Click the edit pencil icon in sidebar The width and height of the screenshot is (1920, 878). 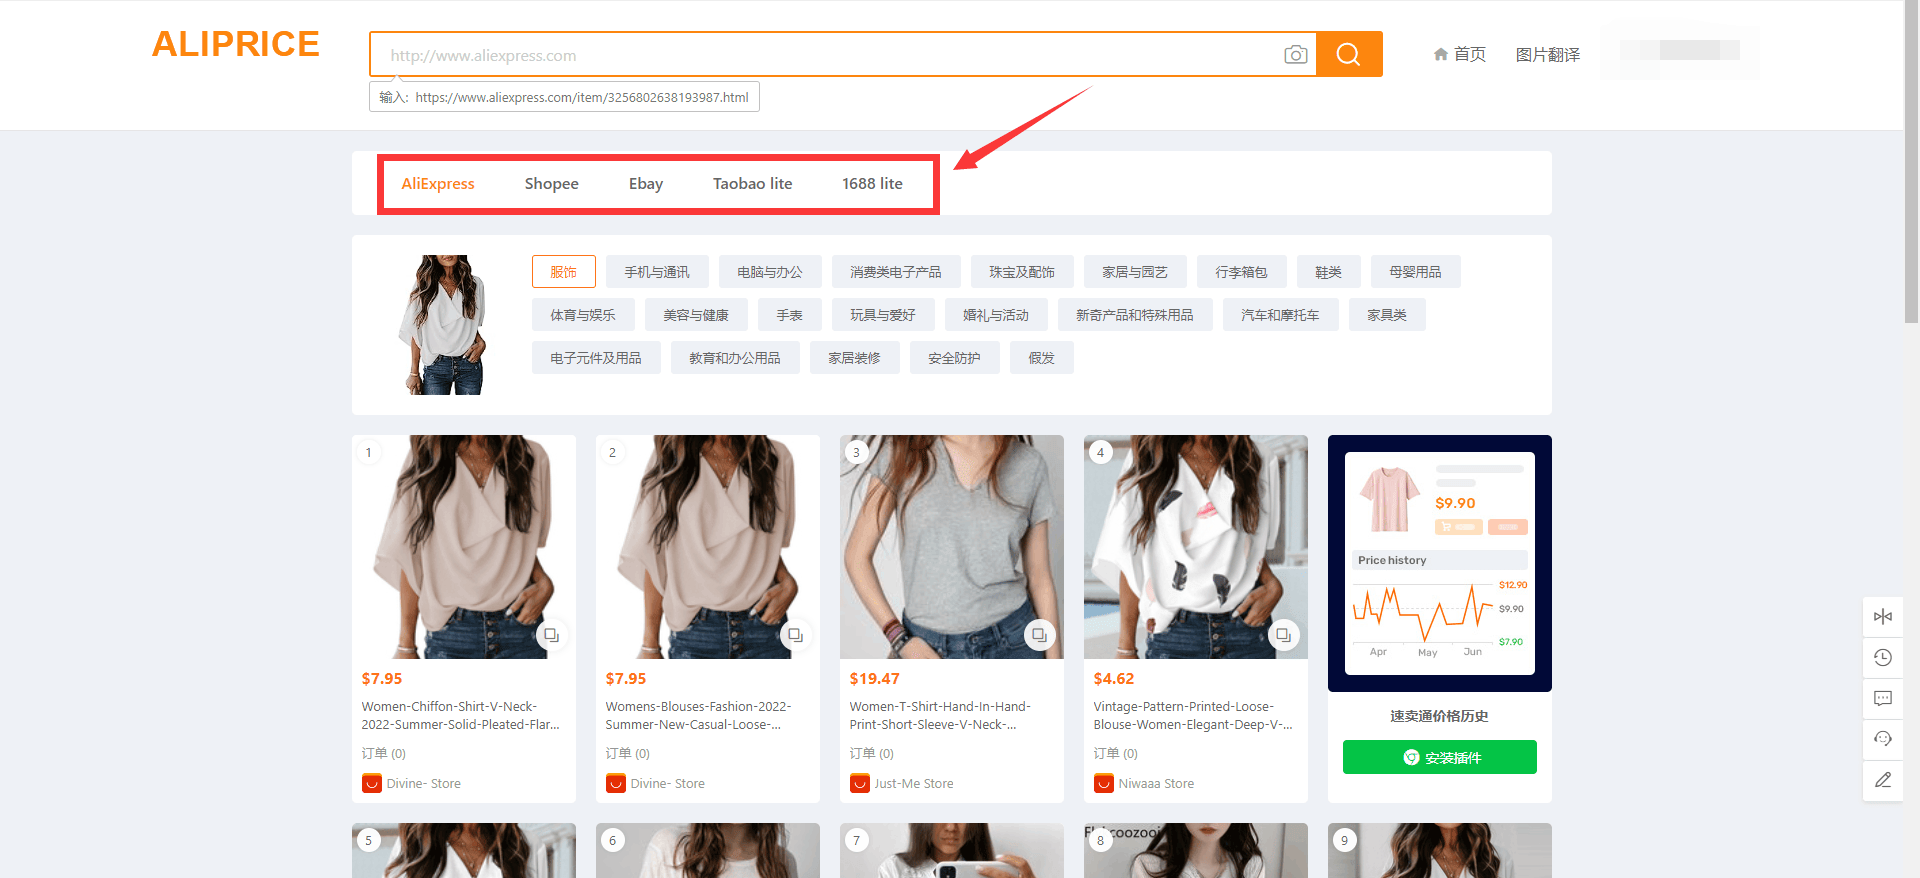1883,780
